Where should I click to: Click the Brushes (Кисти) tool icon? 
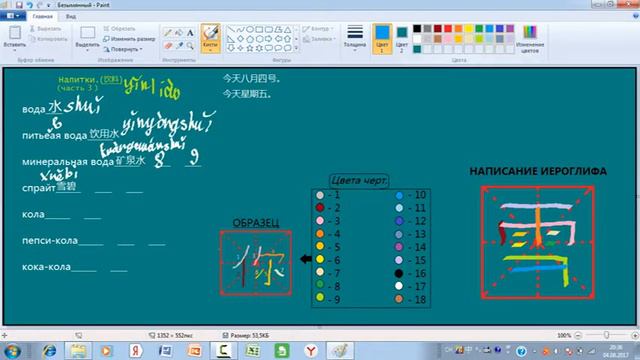(211, 33)
